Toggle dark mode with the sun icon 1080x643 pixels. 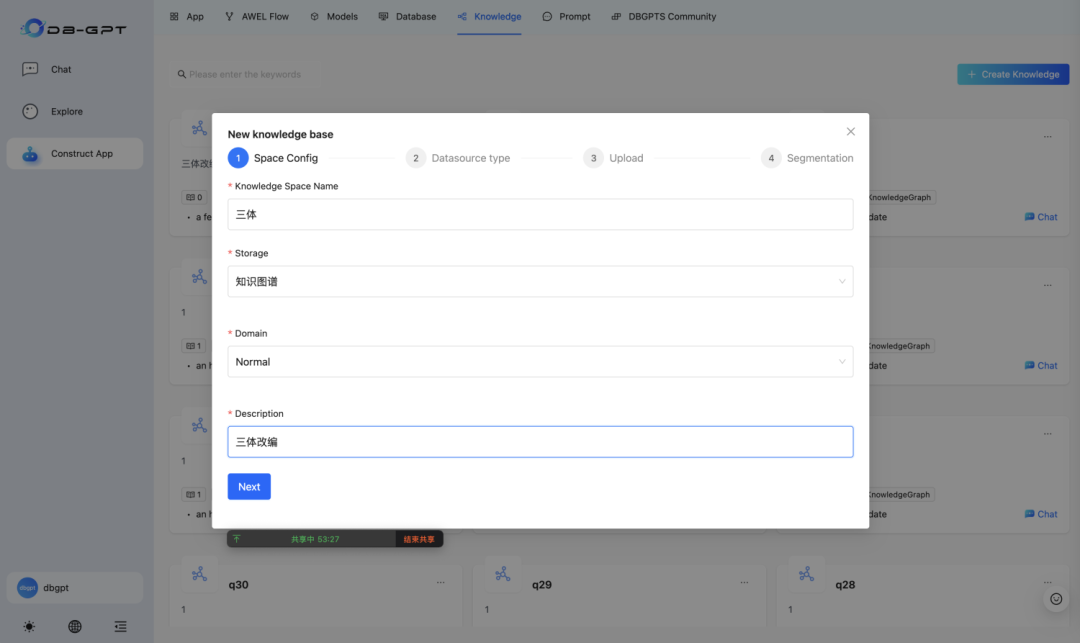(29, 626)
